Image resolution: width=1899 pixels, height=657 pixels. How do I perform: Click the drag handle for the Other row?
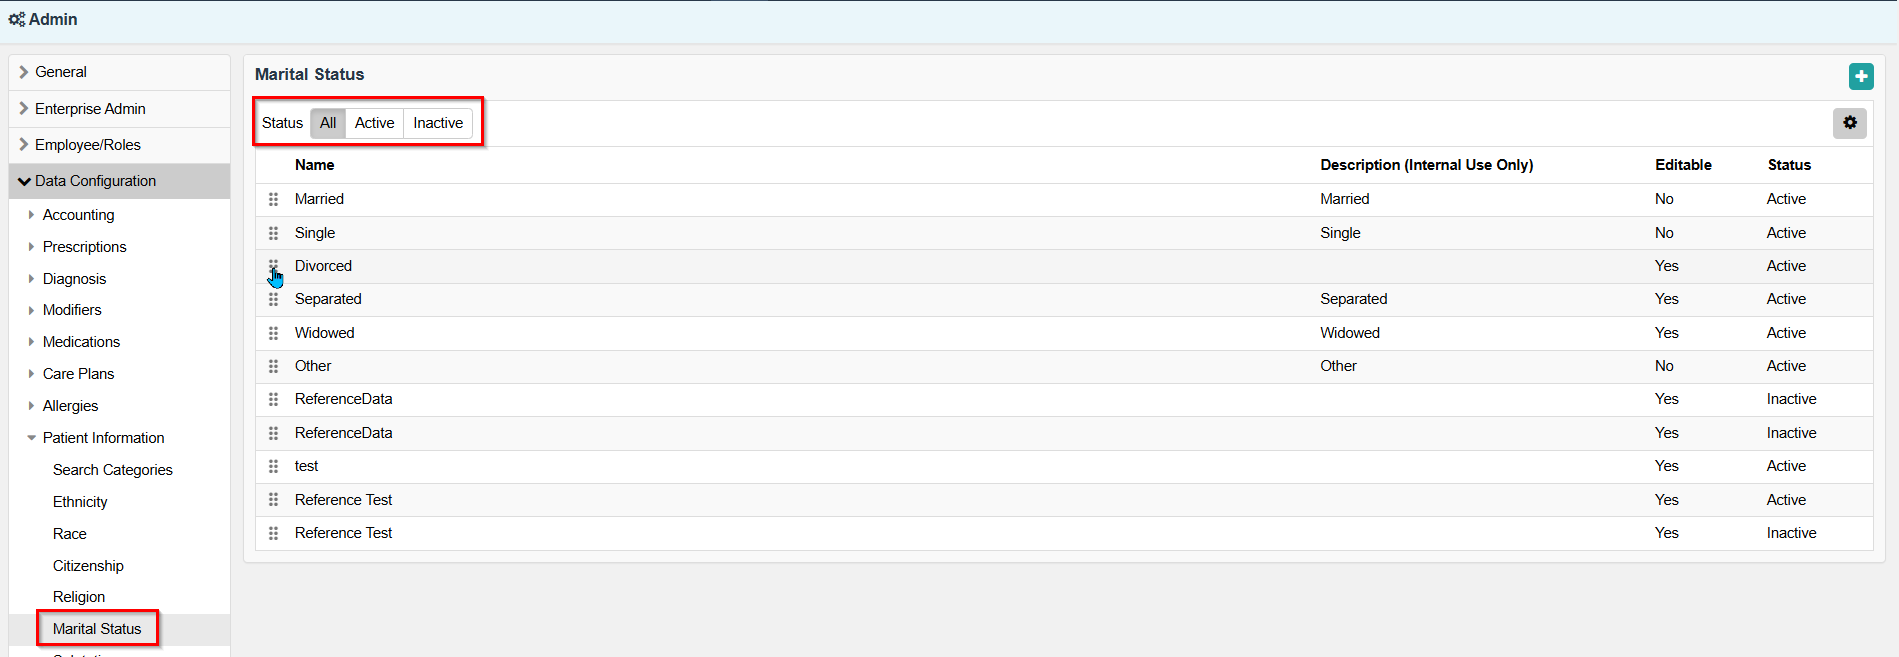pyautogui.click(x=273, y=366)
